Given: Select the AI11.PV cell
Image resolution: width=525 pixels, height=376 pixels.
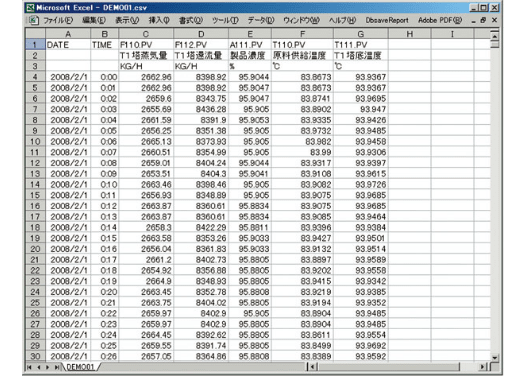Looking at the screenshot, I should pos(250,45).
